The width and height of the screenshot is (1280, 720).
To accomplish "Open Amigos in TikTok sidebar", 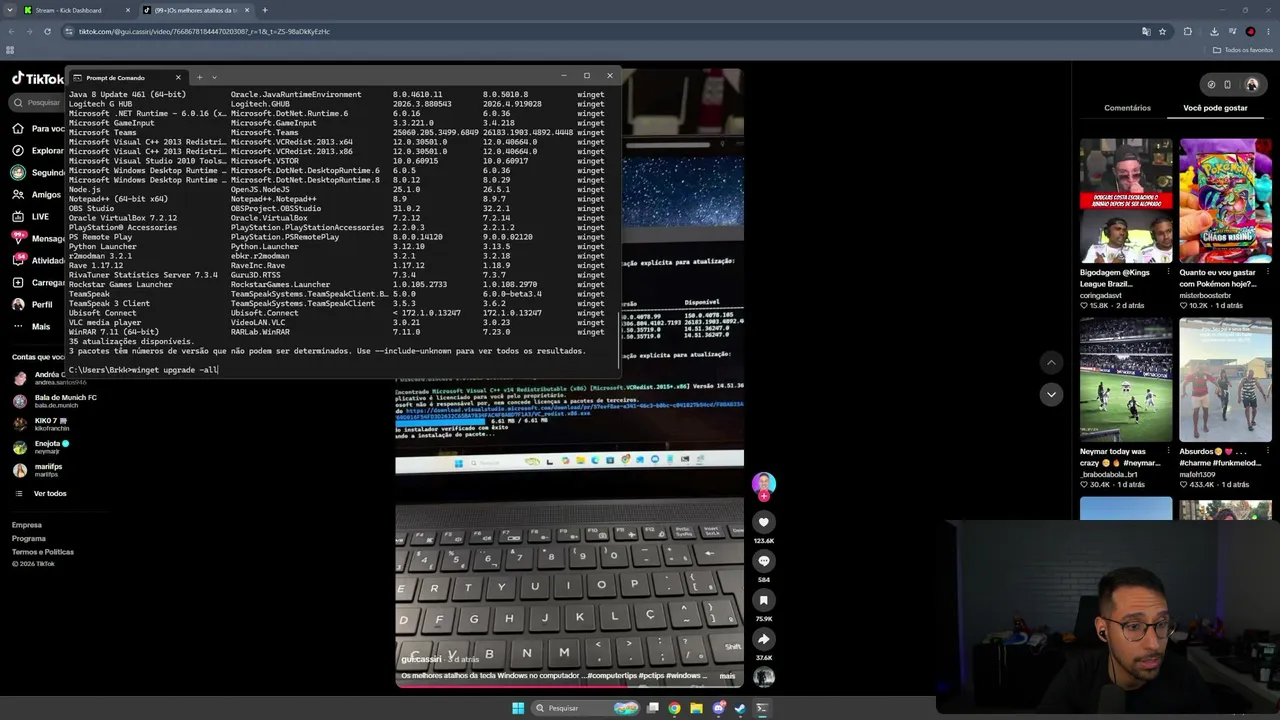I will pyautogui.click(x=37, y=195).
